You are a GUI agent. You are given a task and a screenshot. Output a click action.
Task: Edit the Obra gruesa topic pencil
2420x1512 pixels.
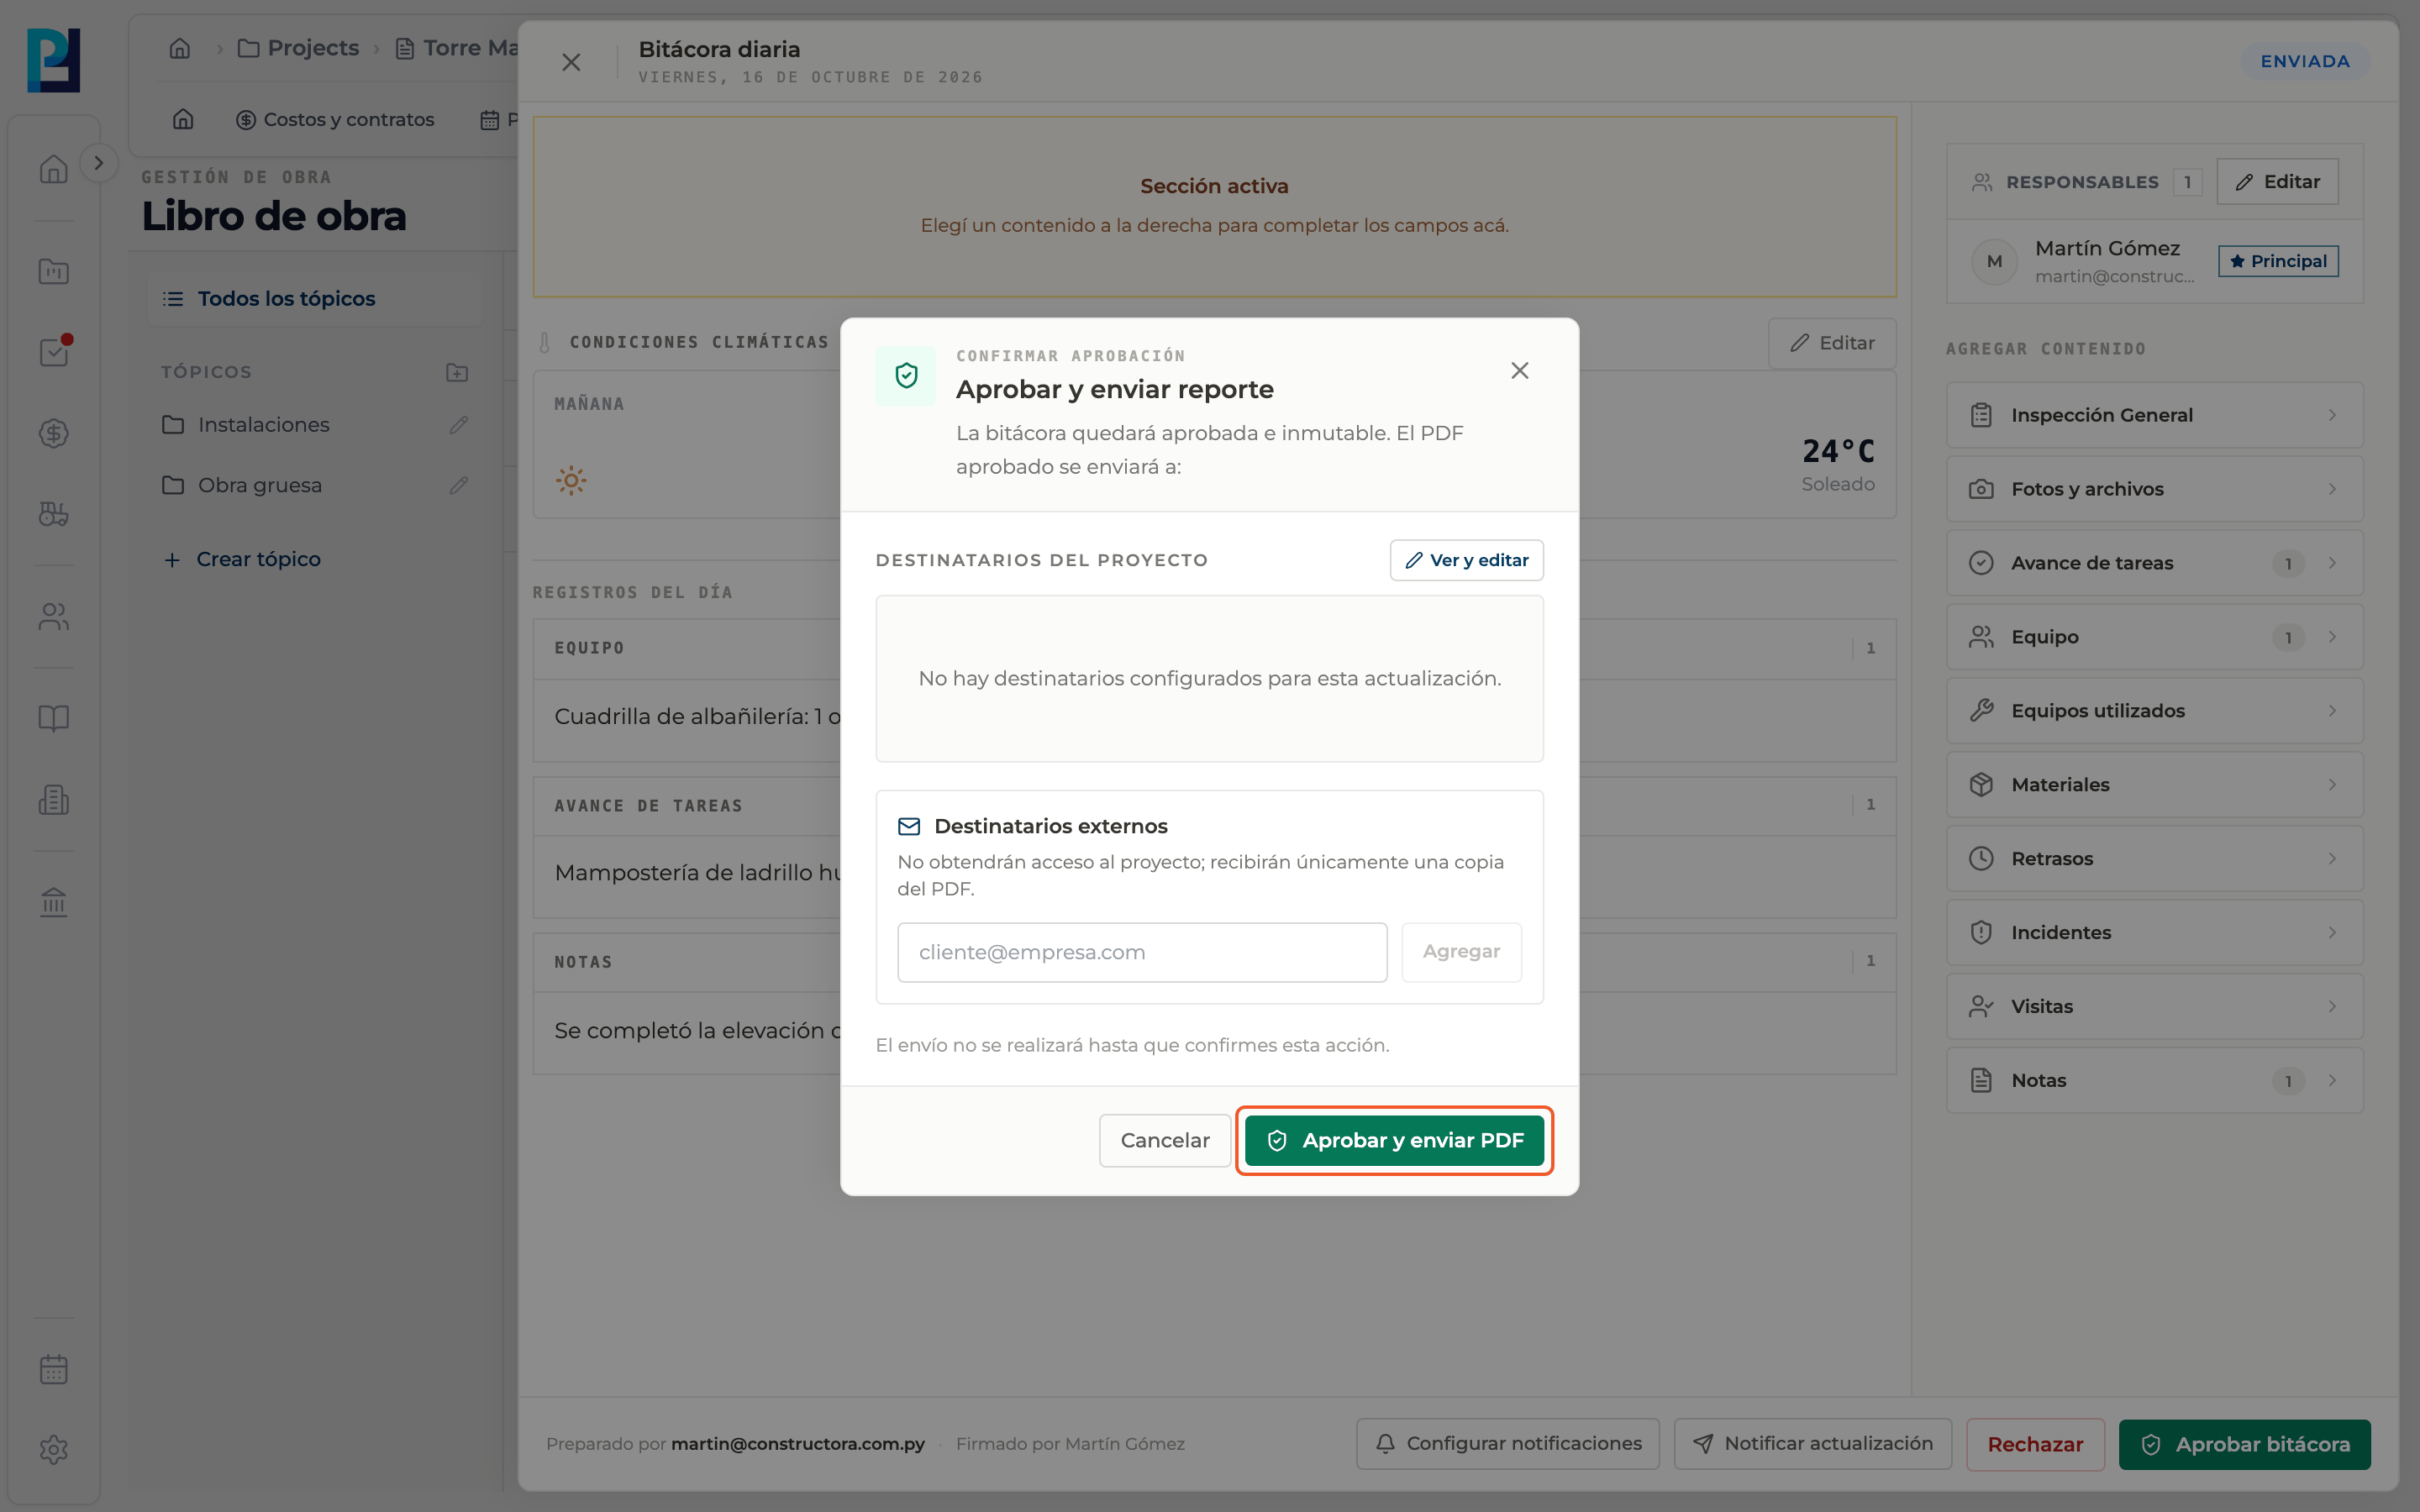pyautogui.click(x=459, y=486)
